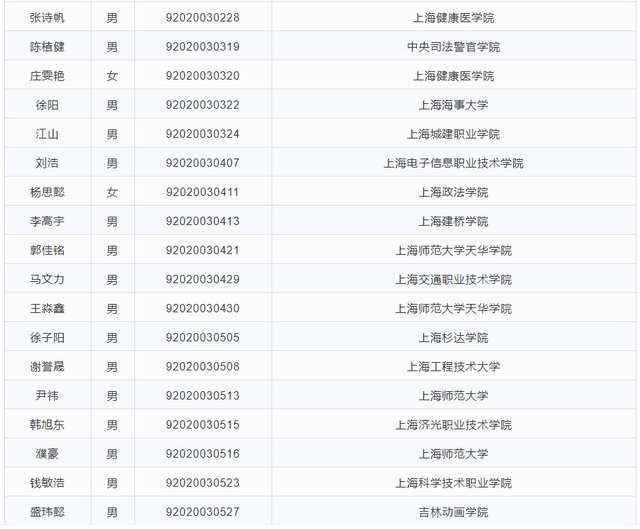Select school 上海科学技术职业学院
Viewport: 640px width, 529px height.
[x=453, y=483]
